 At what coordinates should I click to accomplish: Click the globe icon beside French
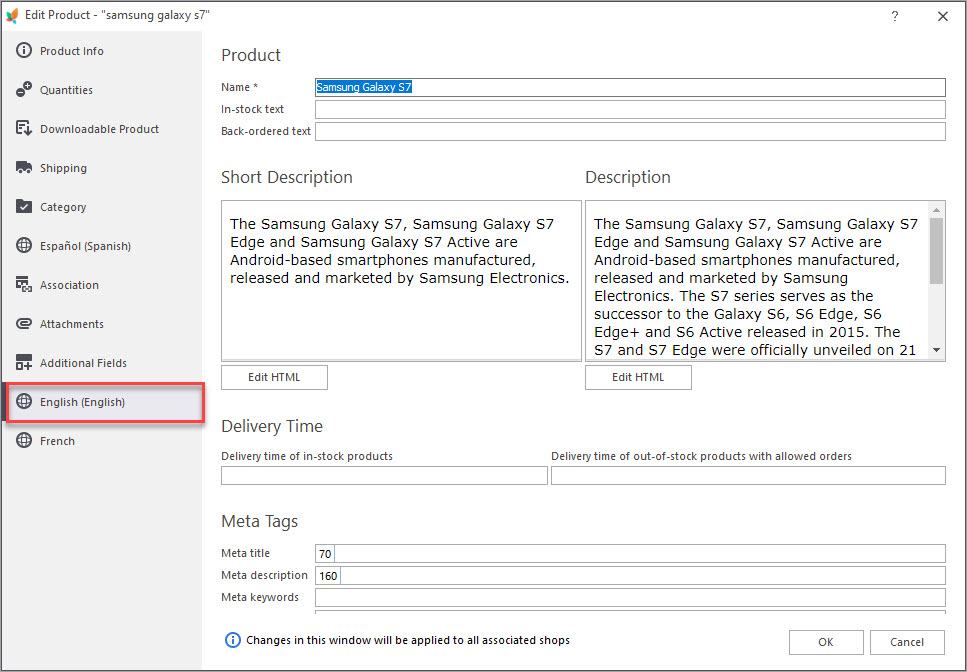coord(23,440)
